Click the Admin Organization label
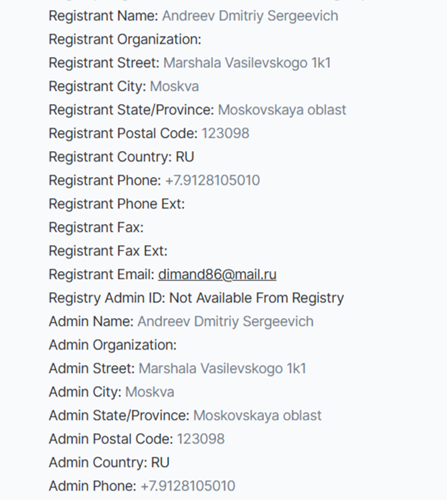This screenshot has width=447, height=500. 113,345
